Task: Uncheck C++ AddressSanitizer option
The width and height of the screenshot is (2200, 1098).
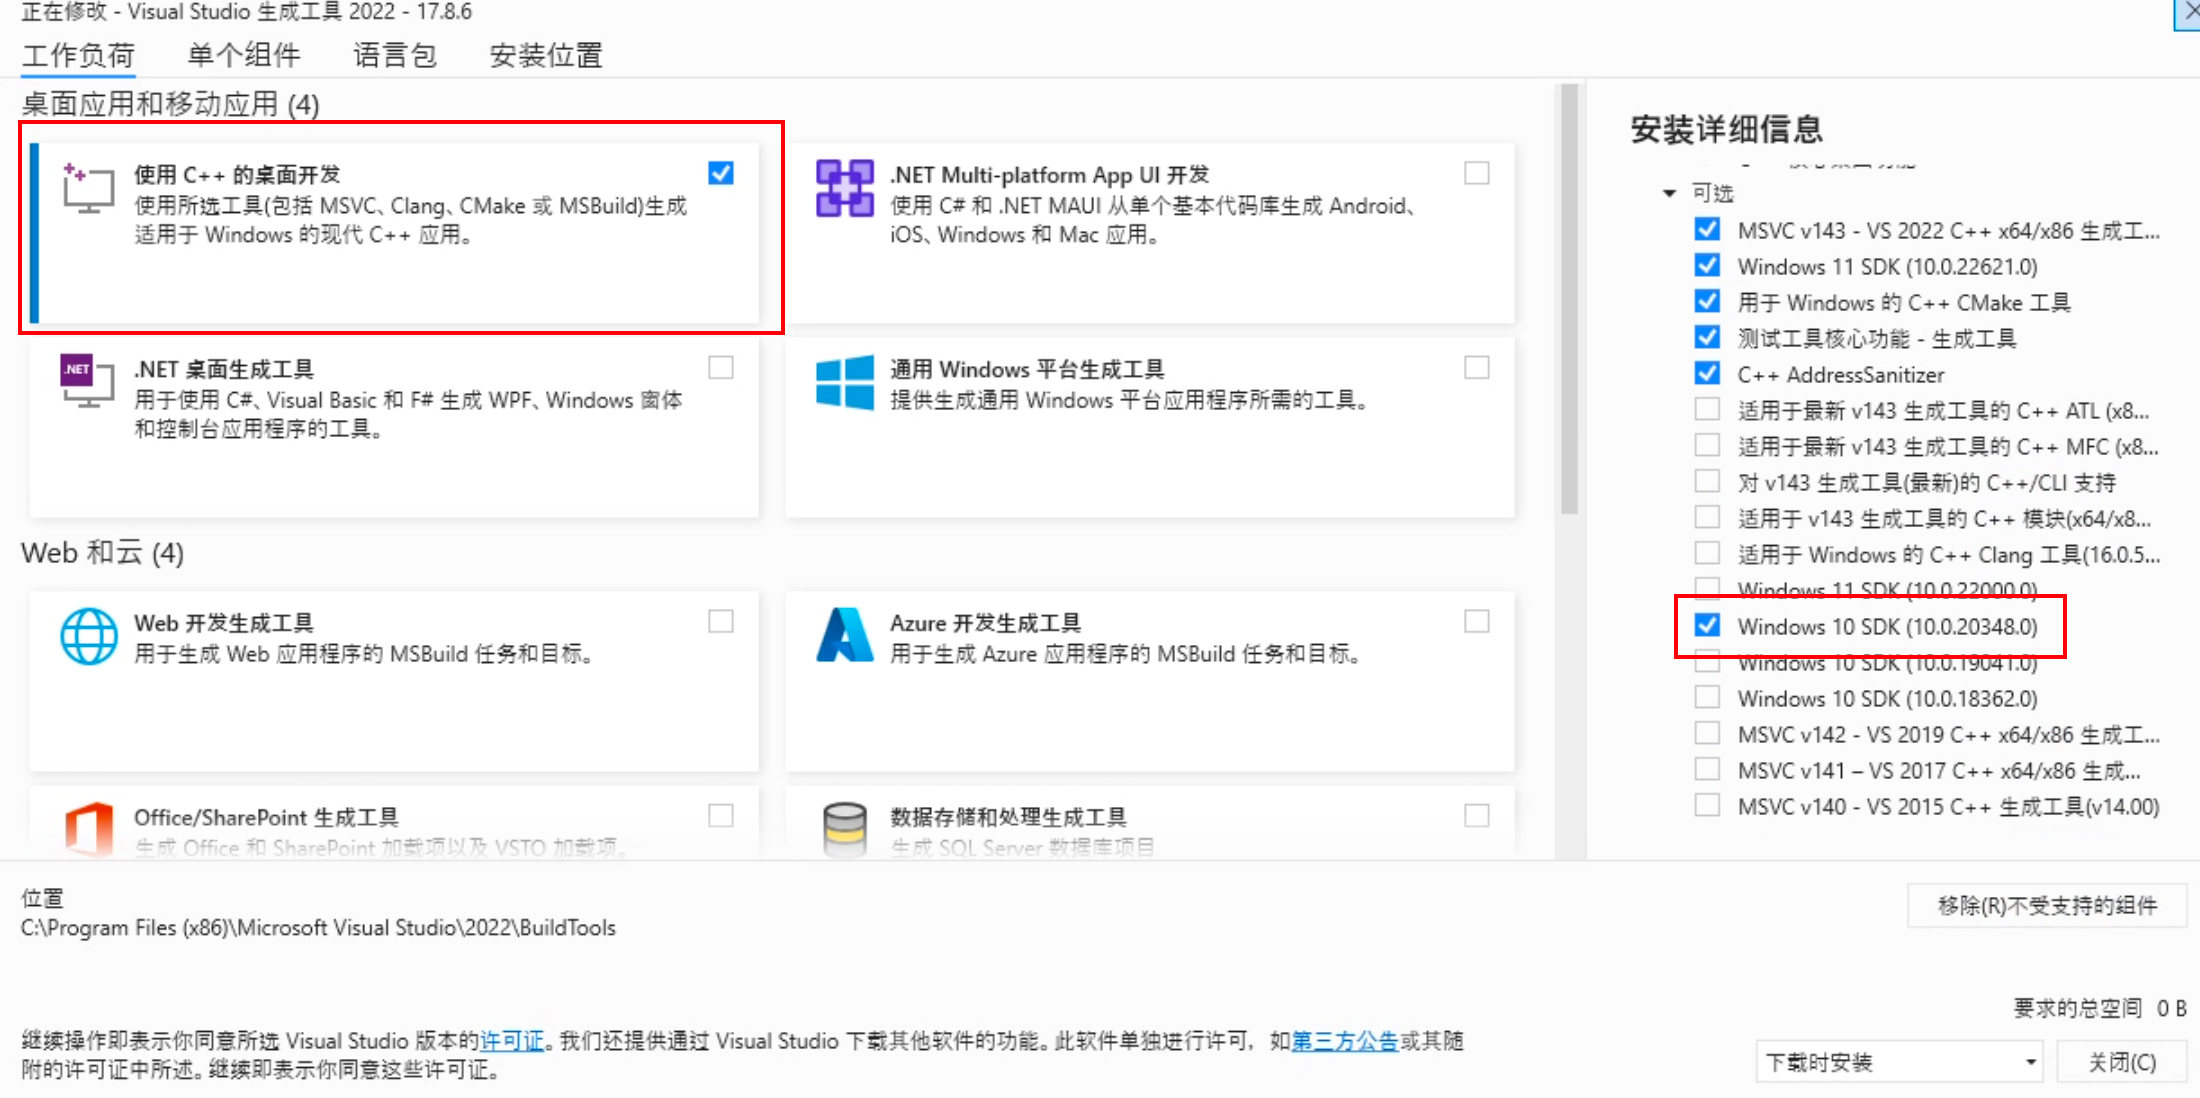Action: 1707,373
